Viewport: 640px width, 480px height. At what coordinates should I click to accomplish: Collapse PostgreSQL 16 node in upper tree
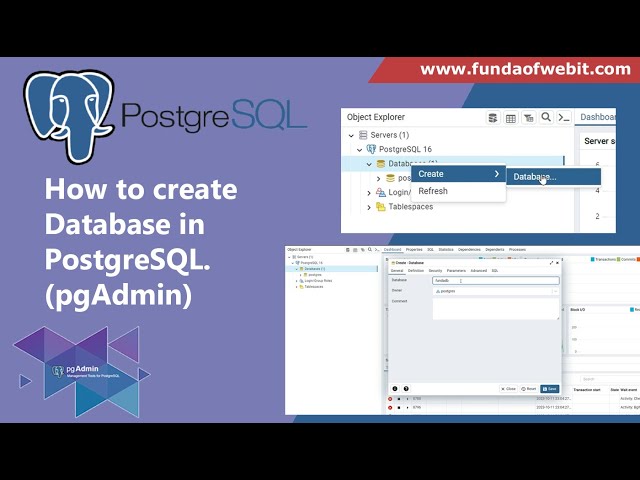tap(359, 149)
